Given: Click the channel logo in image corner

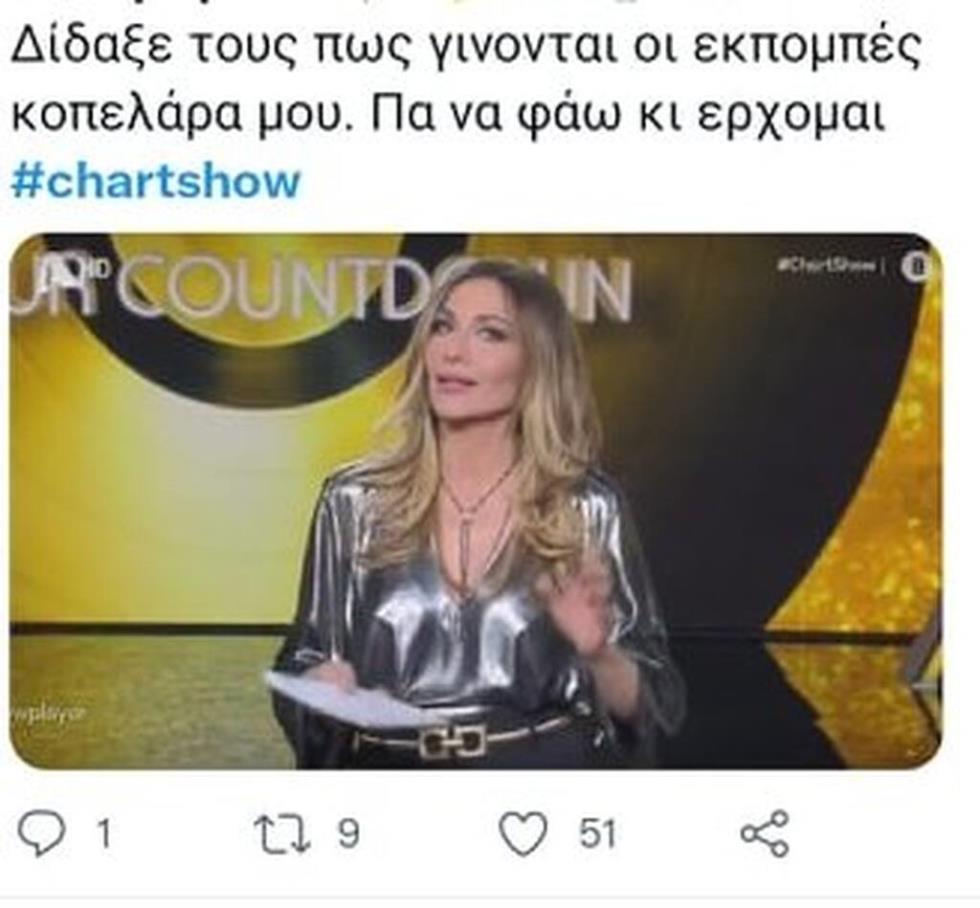Looking at the screenshot, I should coord(916,266).
